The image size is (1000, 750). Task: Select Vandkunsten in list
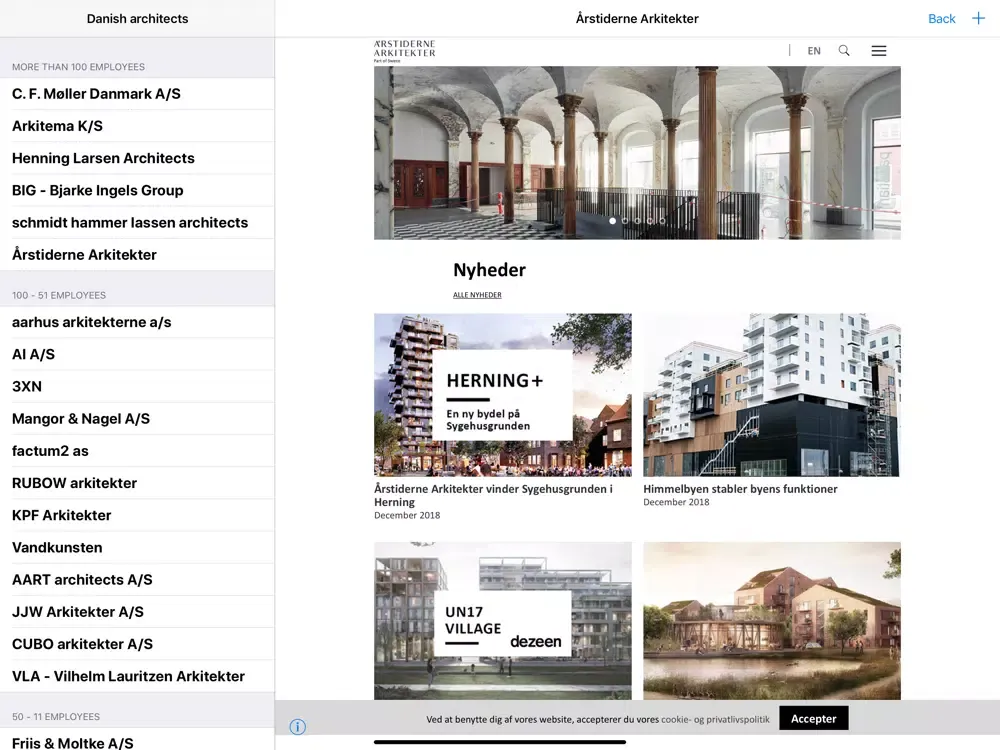(x=137, y=548)
